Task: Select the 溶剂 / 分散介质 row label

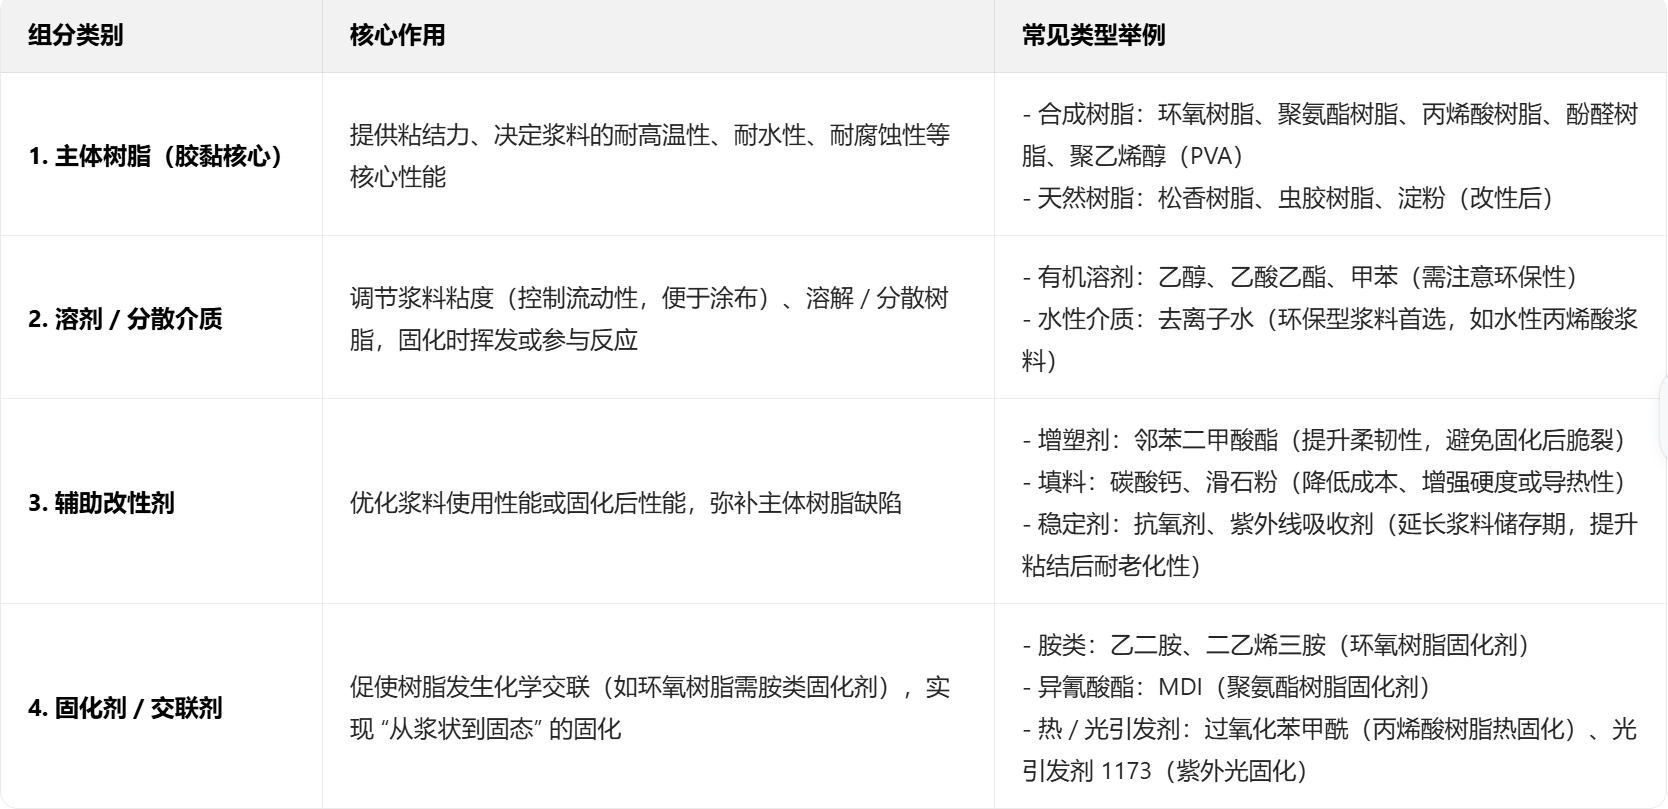Action: click(125, 319)
